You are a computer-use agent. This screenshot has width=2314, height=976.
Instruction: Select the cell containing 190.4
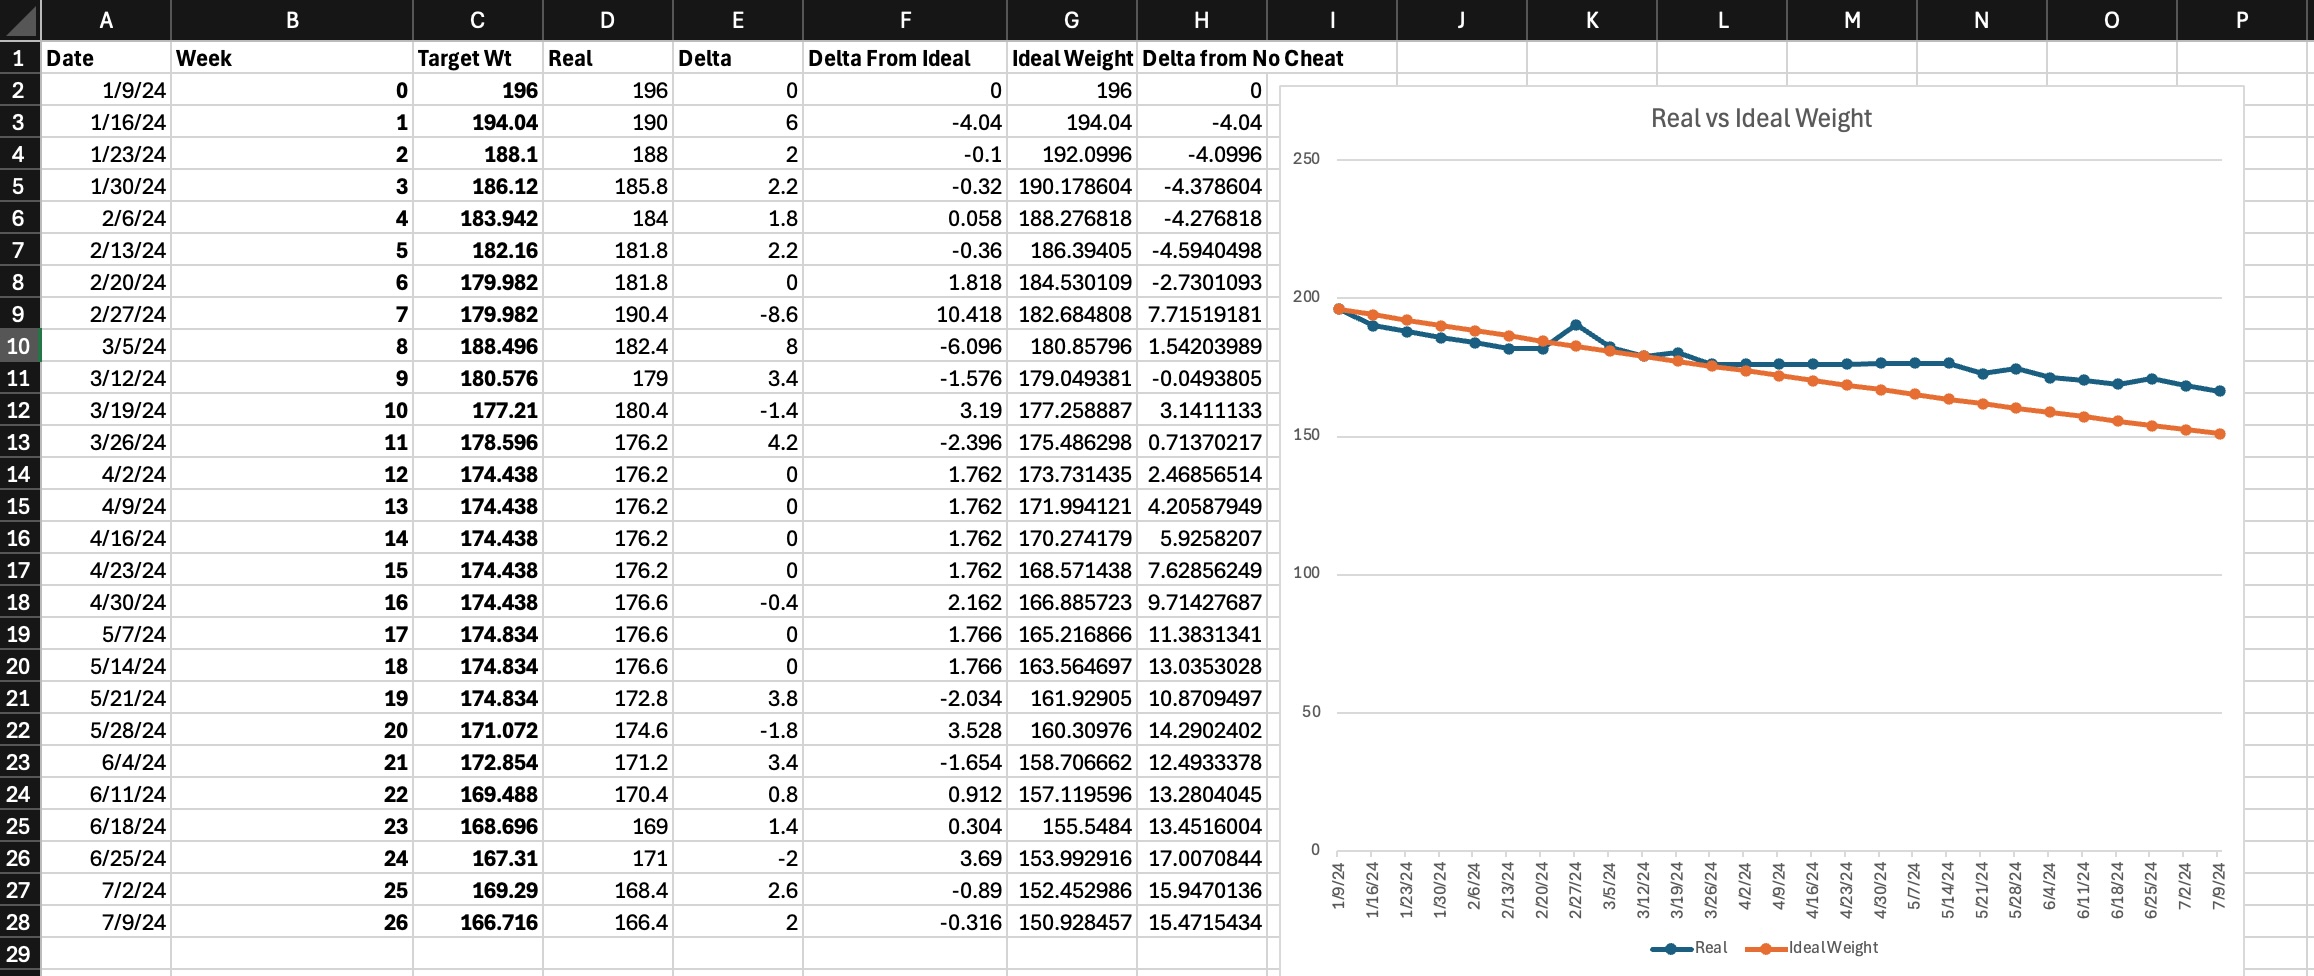pyautogui.click(x=607, y=314)
